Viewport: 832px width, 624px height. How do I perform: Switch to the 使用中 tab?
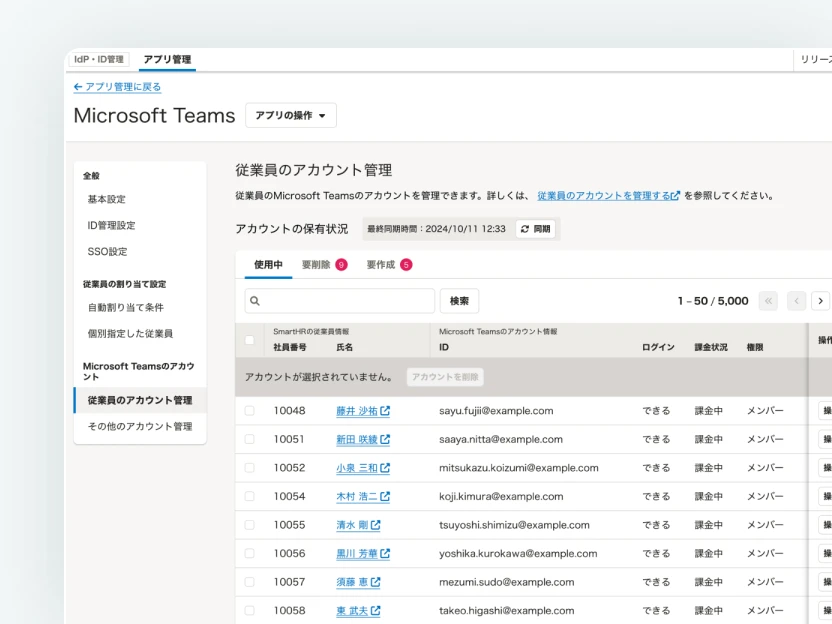tap(268, 265)
